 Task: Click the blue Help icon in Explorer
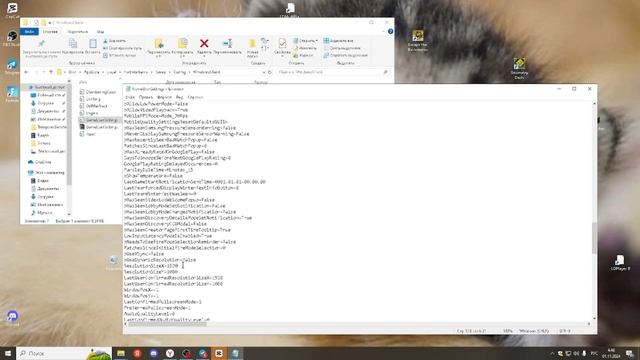(x=390, y=31)
